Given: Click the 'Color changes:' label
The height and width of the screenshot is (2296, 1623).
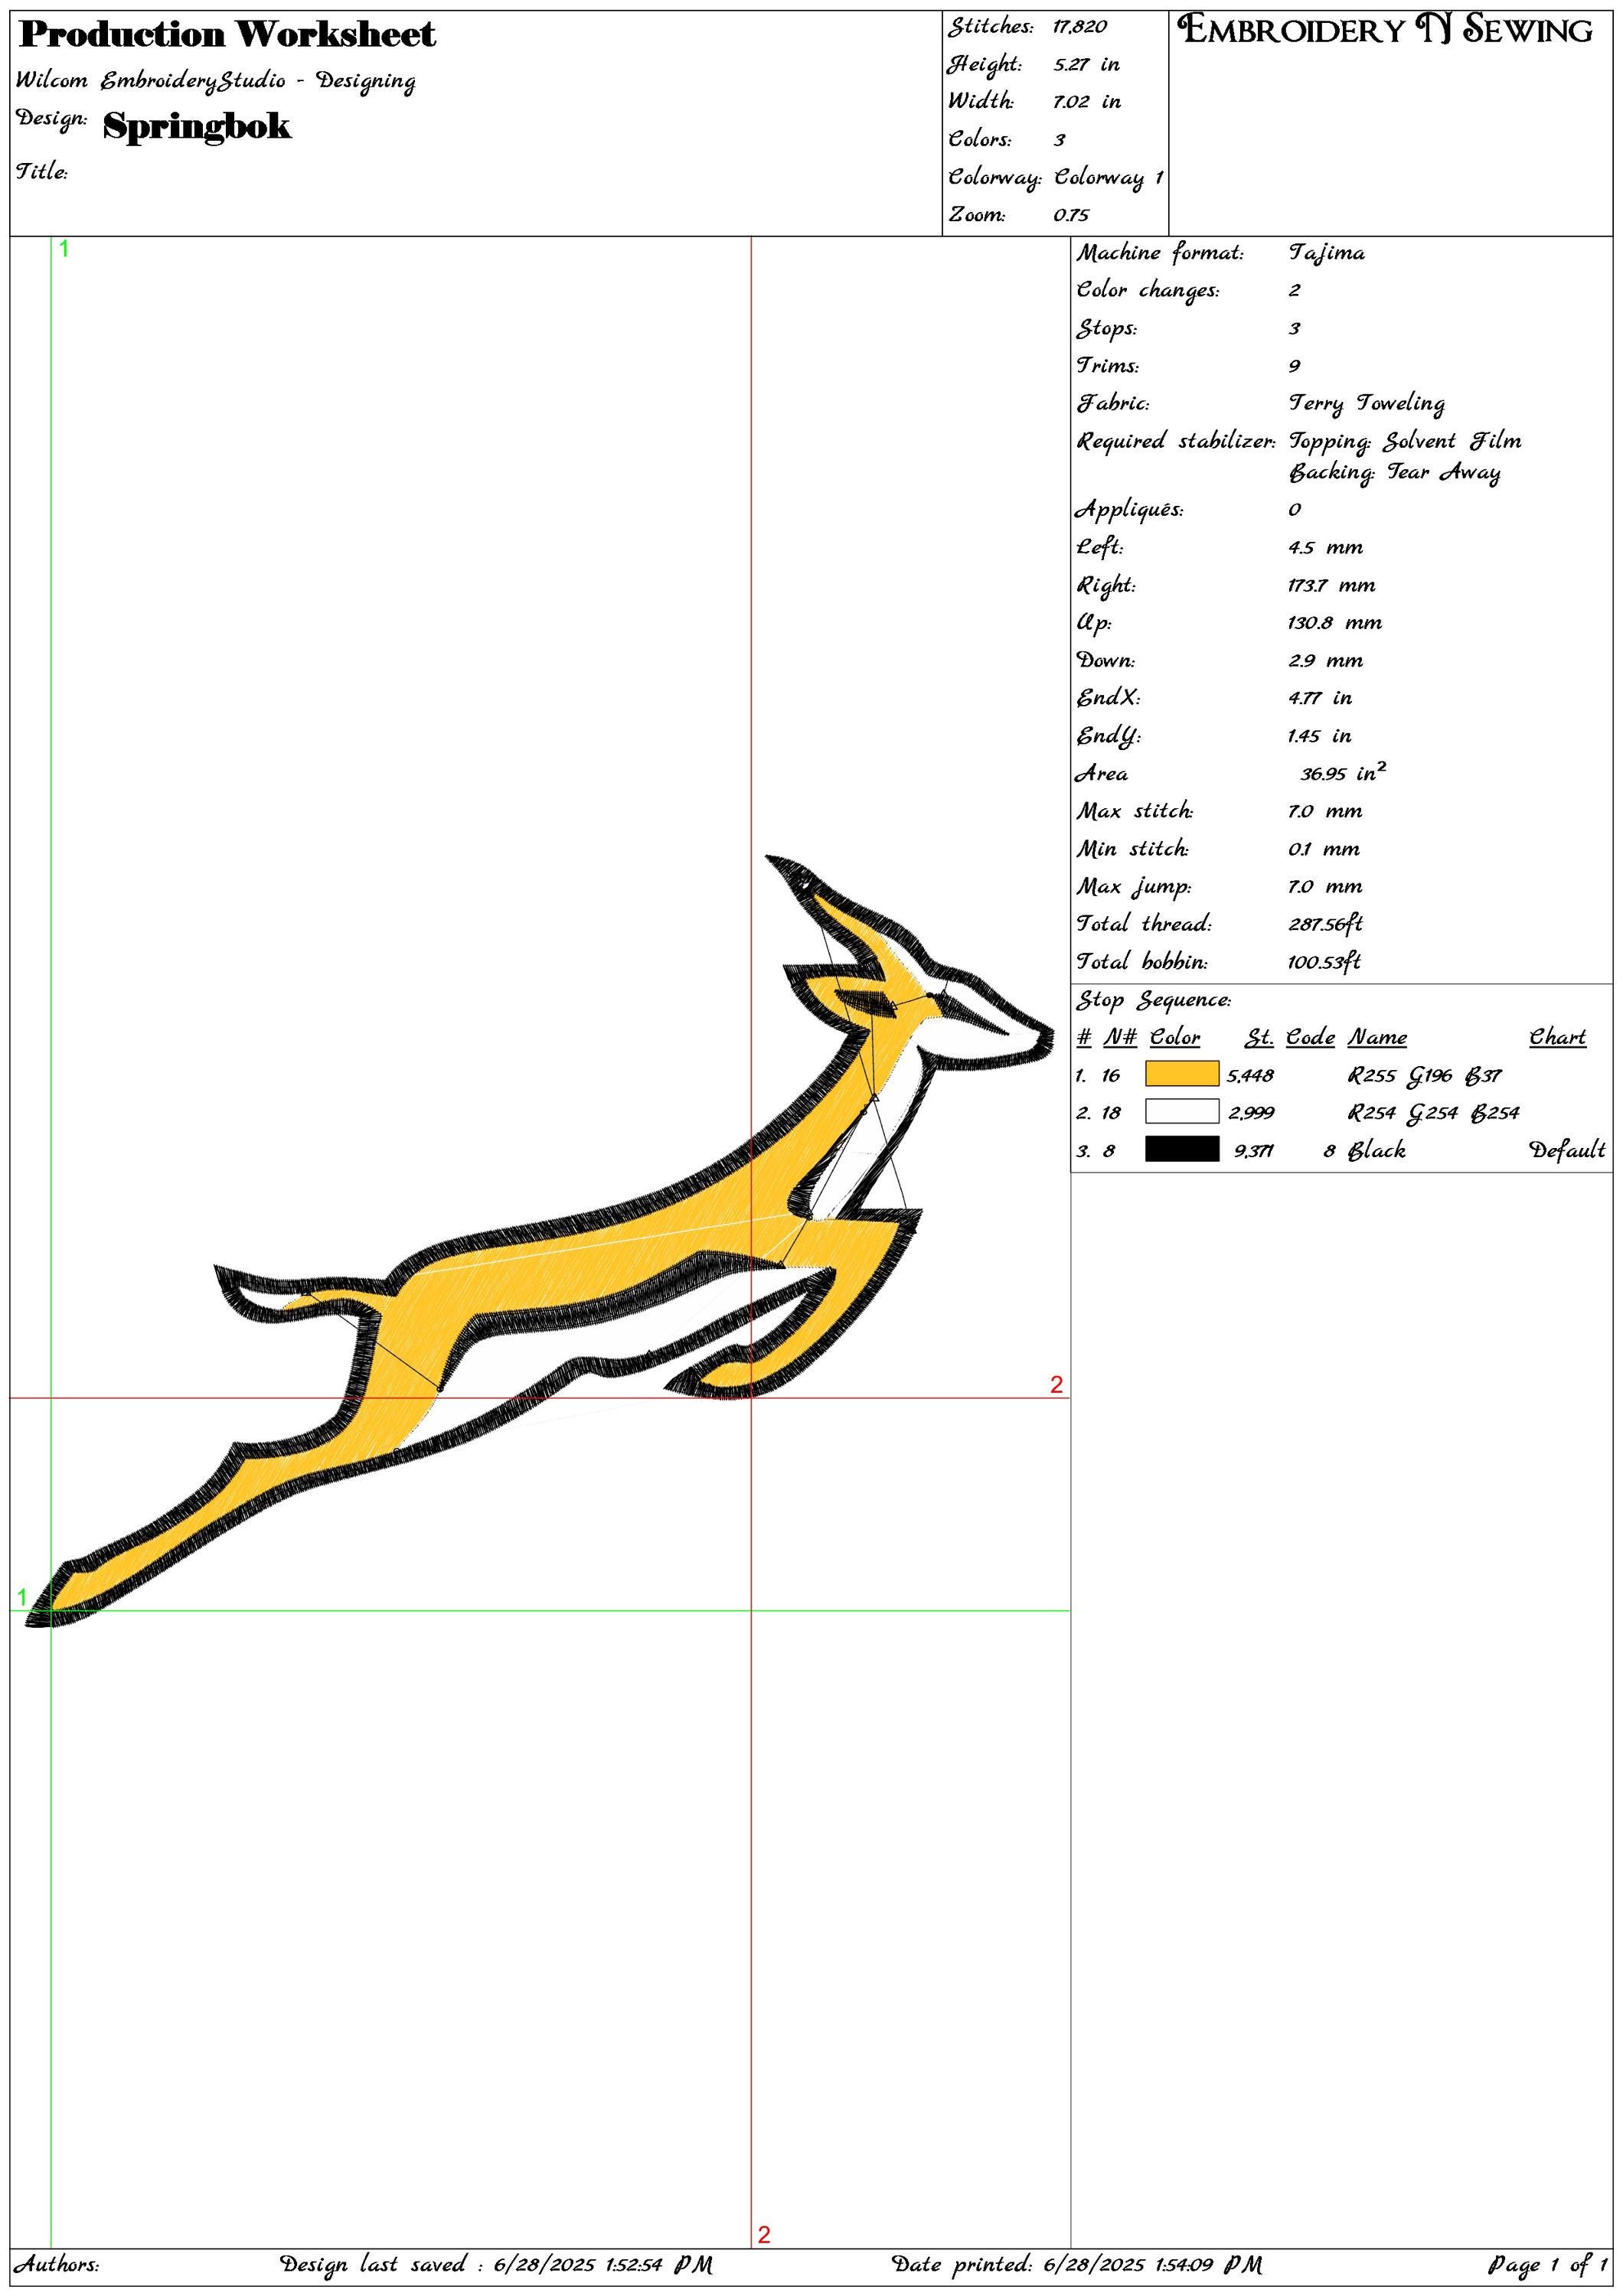Looking at the screenshot, I should click(x=1148, y=290).
